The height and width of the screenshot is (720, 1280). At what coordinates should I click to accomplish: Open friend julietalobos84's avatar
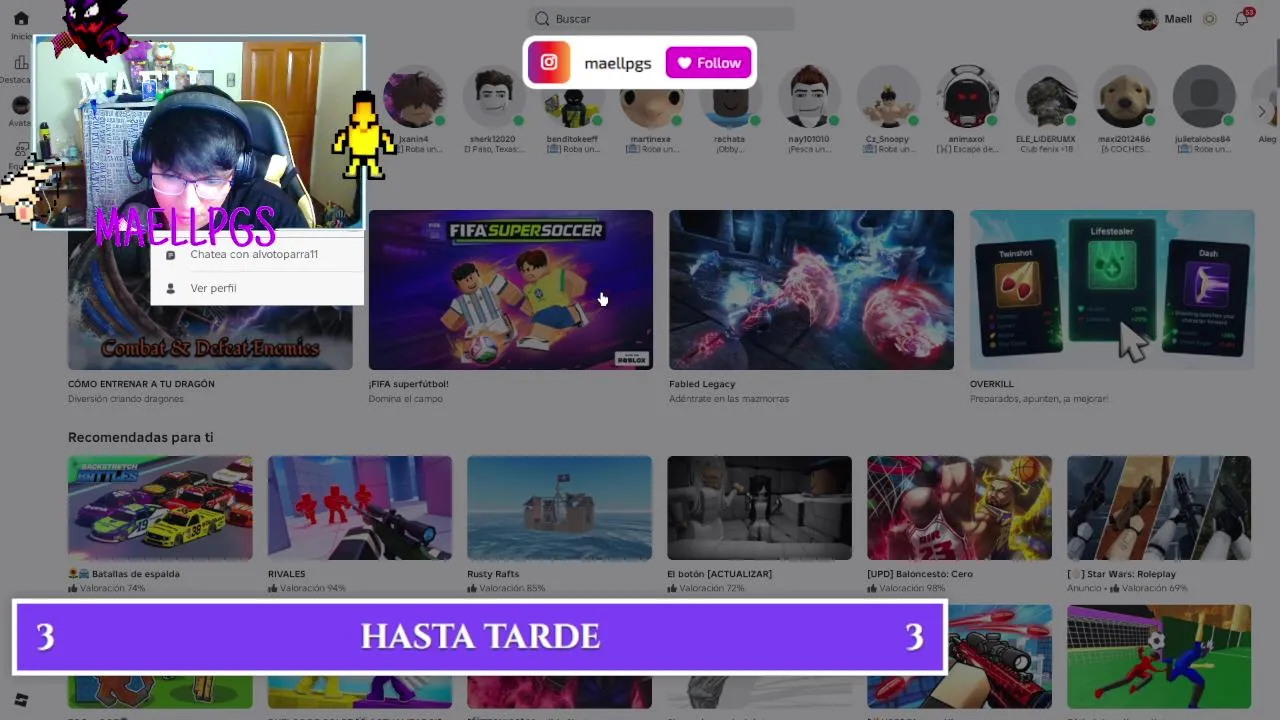point(1204,97)
